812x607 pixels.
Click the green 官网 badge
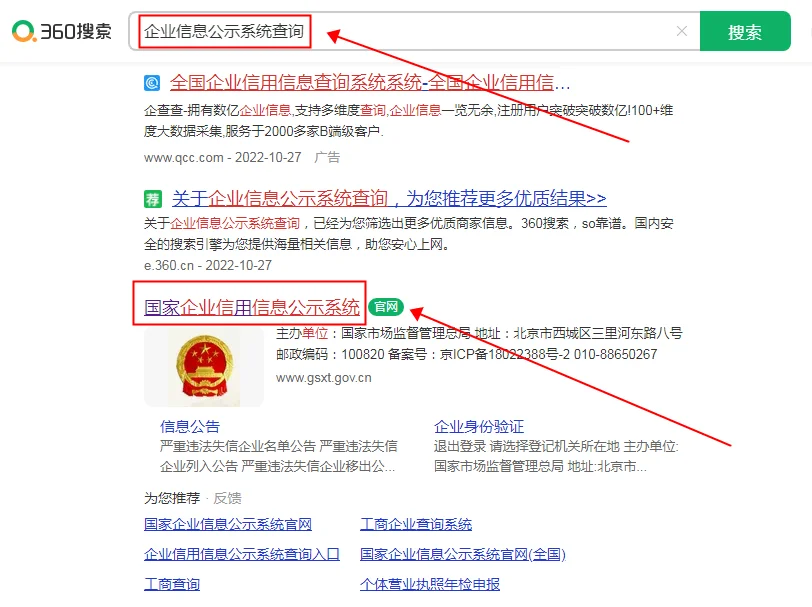tap(386, 307)
